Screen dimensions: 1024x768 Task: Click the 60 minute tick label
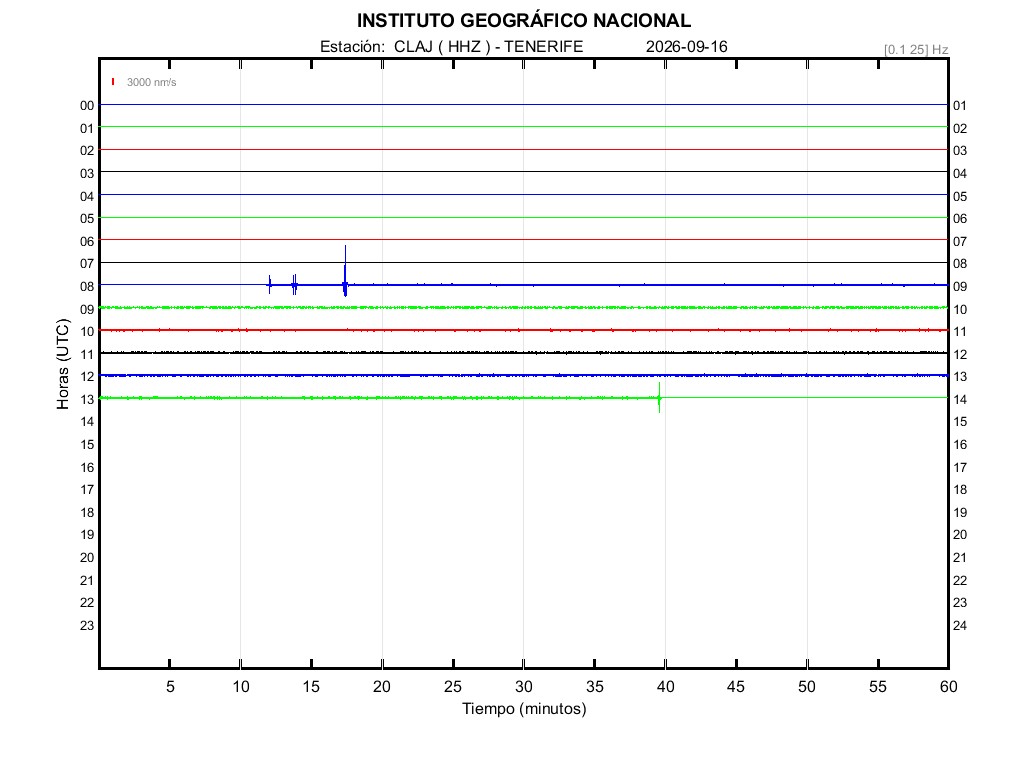click(948, 686)
